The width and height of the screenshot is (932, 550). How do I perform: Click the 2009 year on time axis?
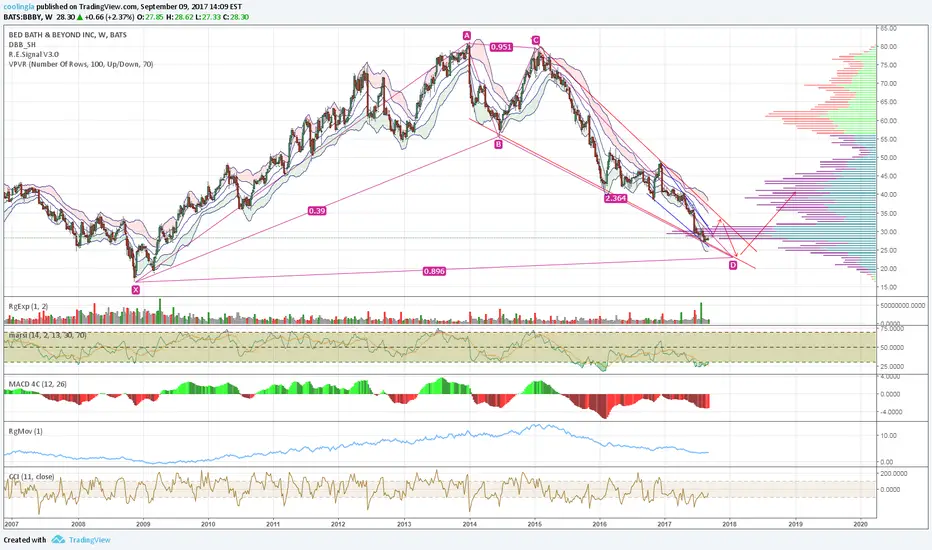tap(143, 524)
